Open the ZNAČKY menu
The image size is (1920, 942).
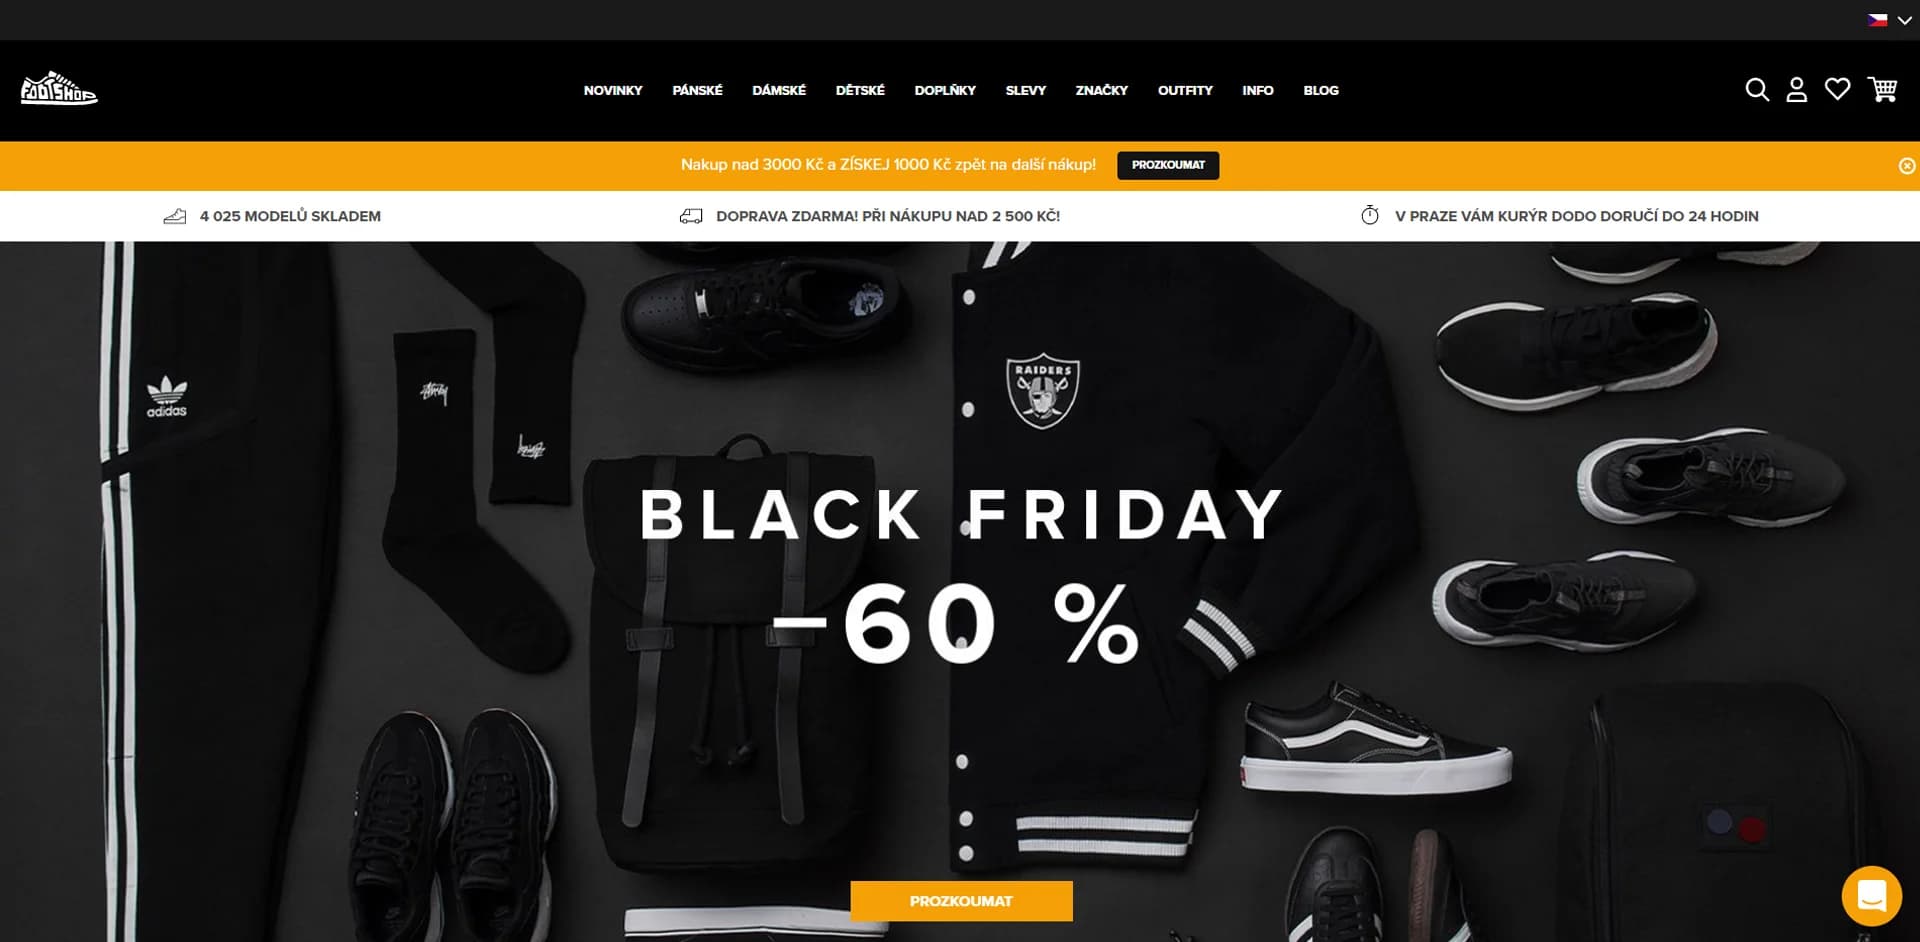(x=1101, y=90)
